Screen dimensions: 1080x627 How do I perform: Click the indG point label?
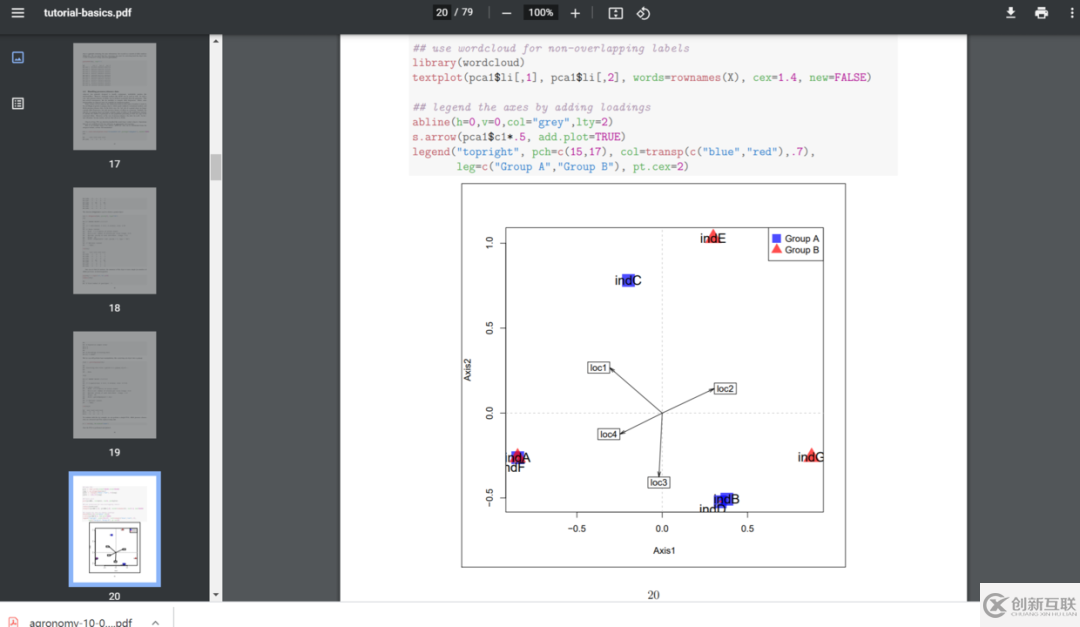pyautogui.click(x=810, y=456)
